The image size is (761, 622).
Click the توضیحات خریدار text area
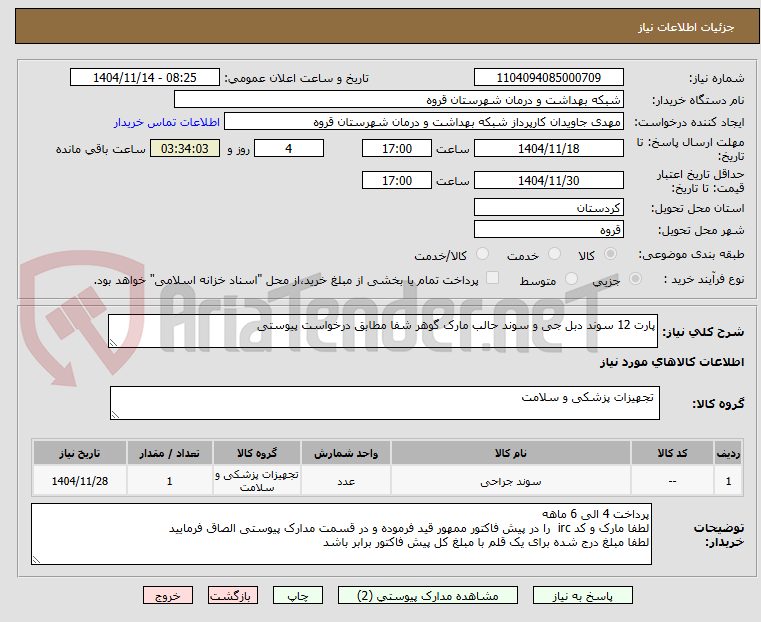(341, 534)
